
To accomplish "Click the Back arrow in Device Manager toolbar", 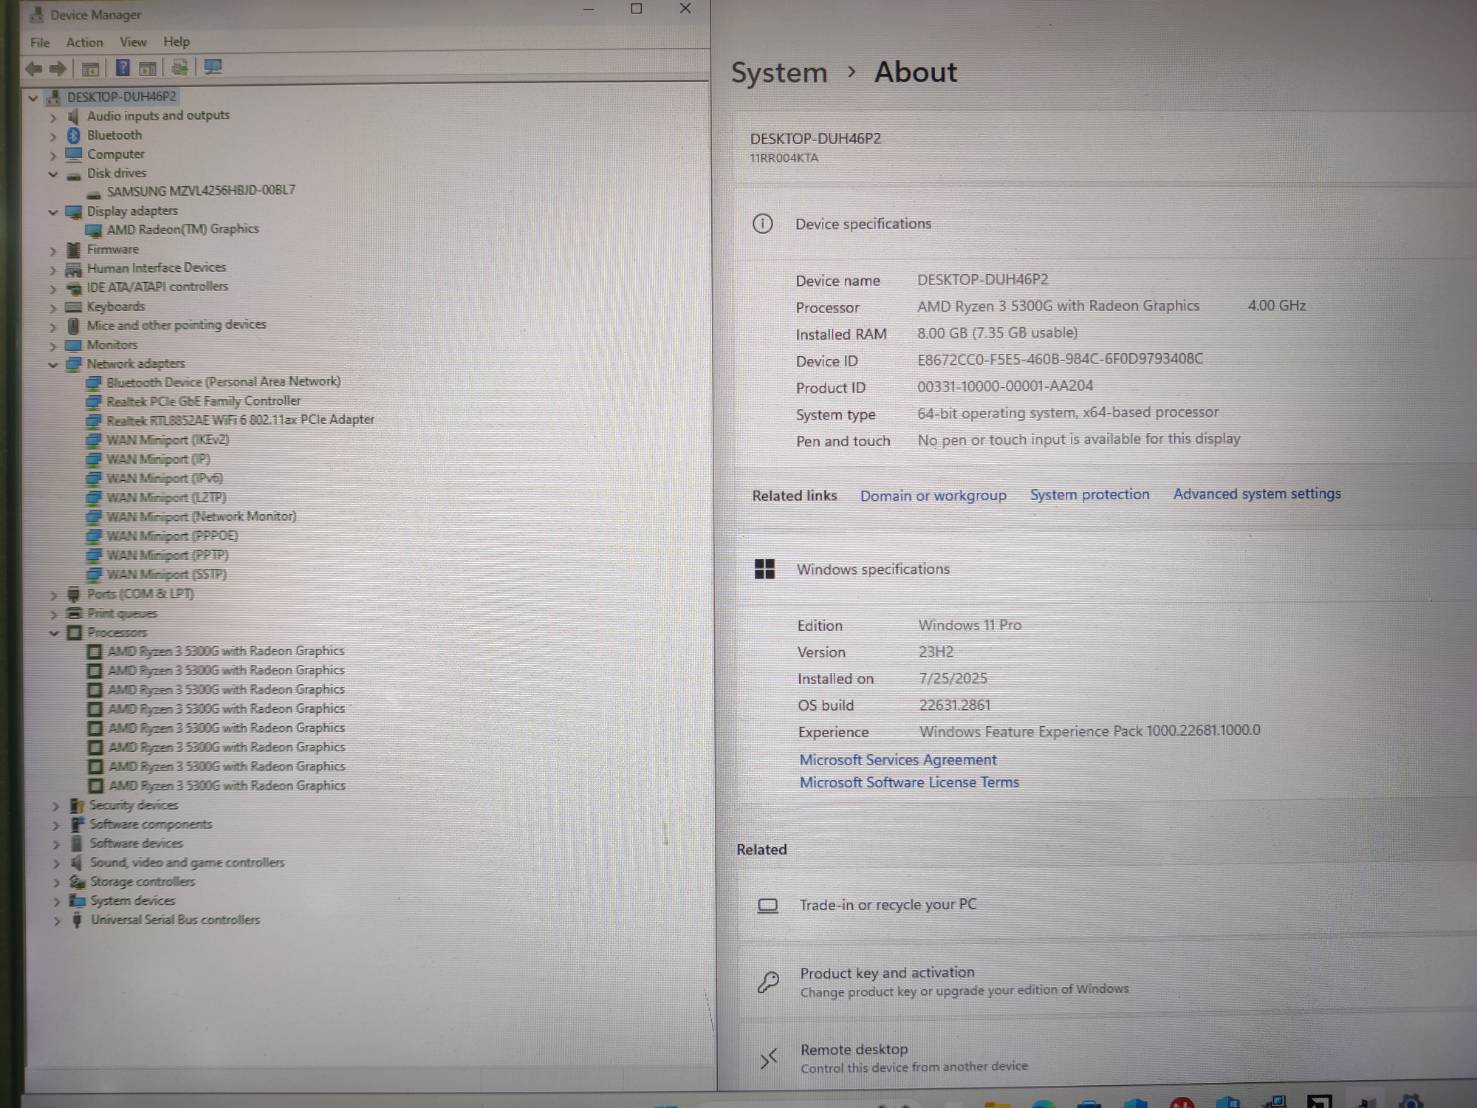I will (x=34, y=68).
